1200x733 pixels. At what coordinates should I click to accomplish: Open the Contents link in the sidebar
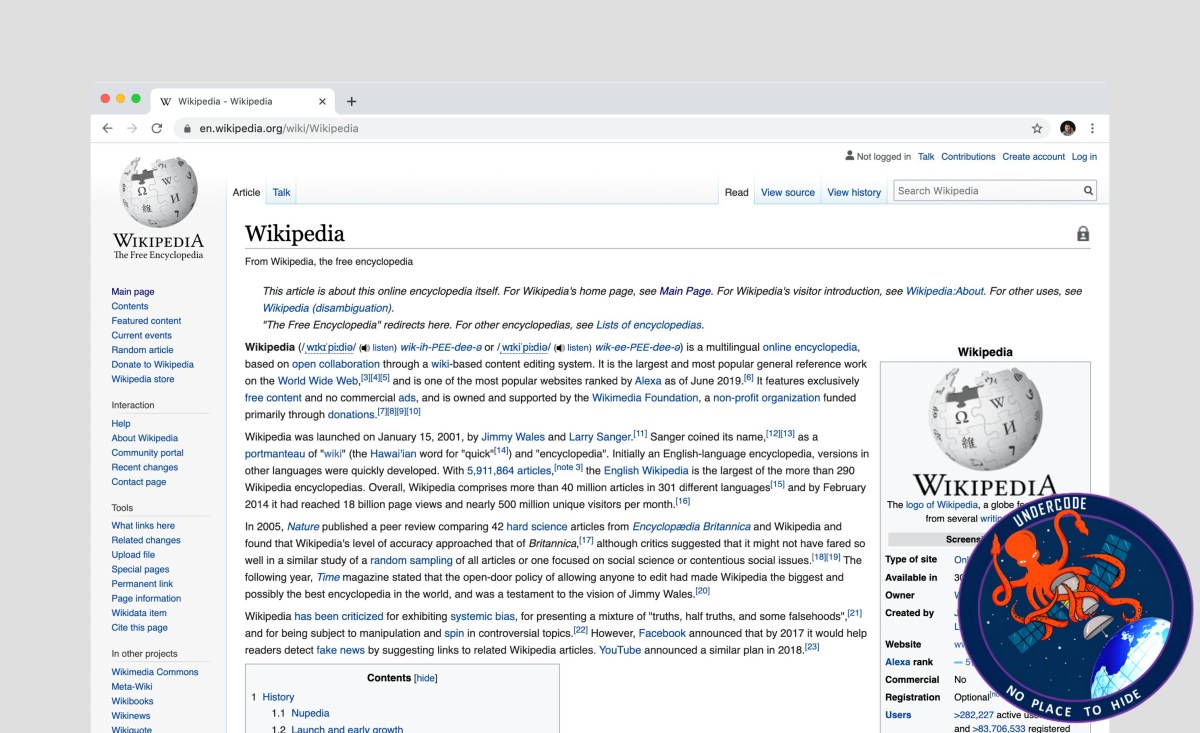coord(130,306)
